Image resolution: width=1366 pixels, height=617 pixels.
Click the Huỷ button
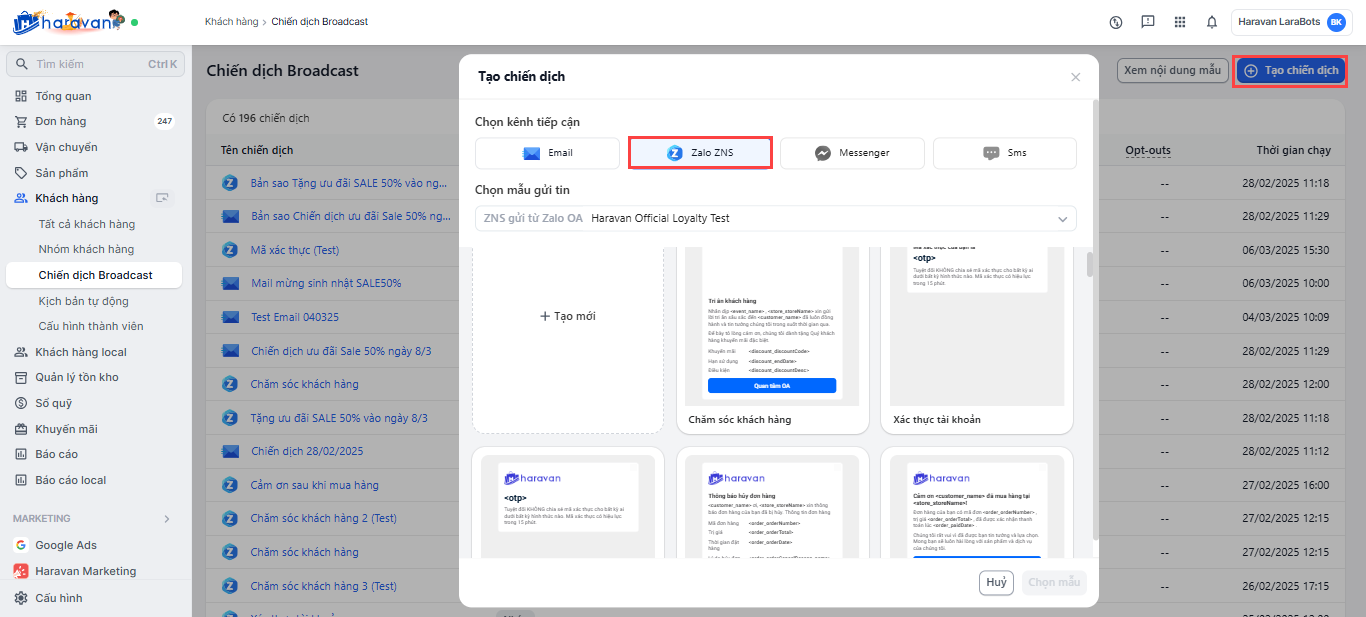(x=996, y=582)
